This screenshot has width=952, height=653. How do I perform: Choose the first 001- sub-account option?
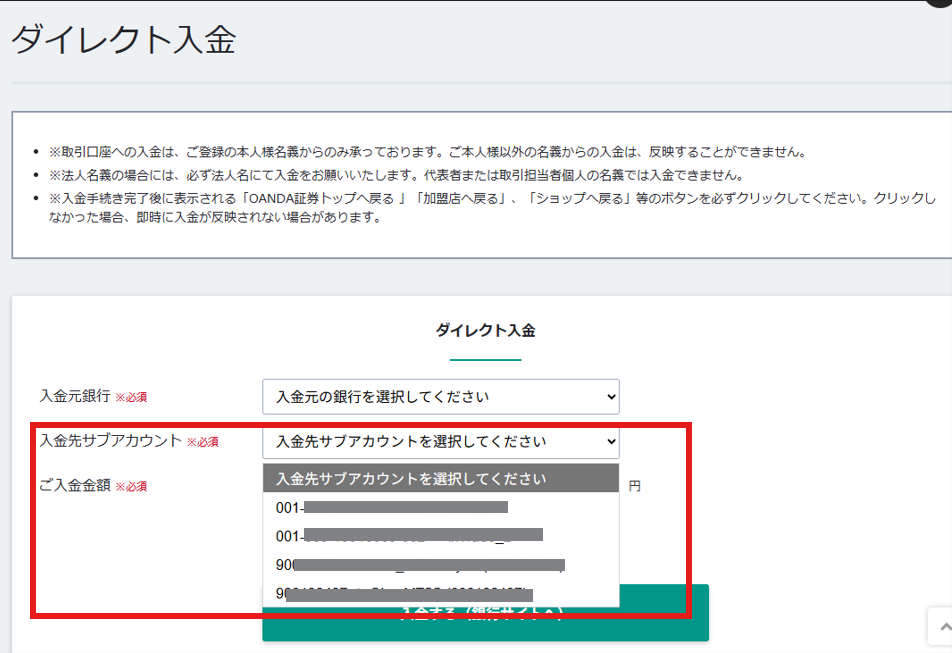(x=392, y=508)
